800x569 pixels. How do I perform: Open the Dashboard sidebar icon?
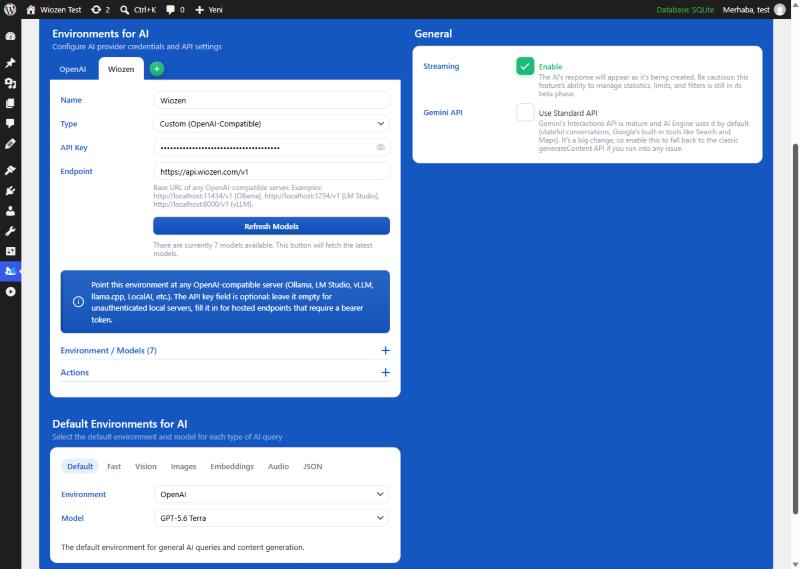pos(10,36)
